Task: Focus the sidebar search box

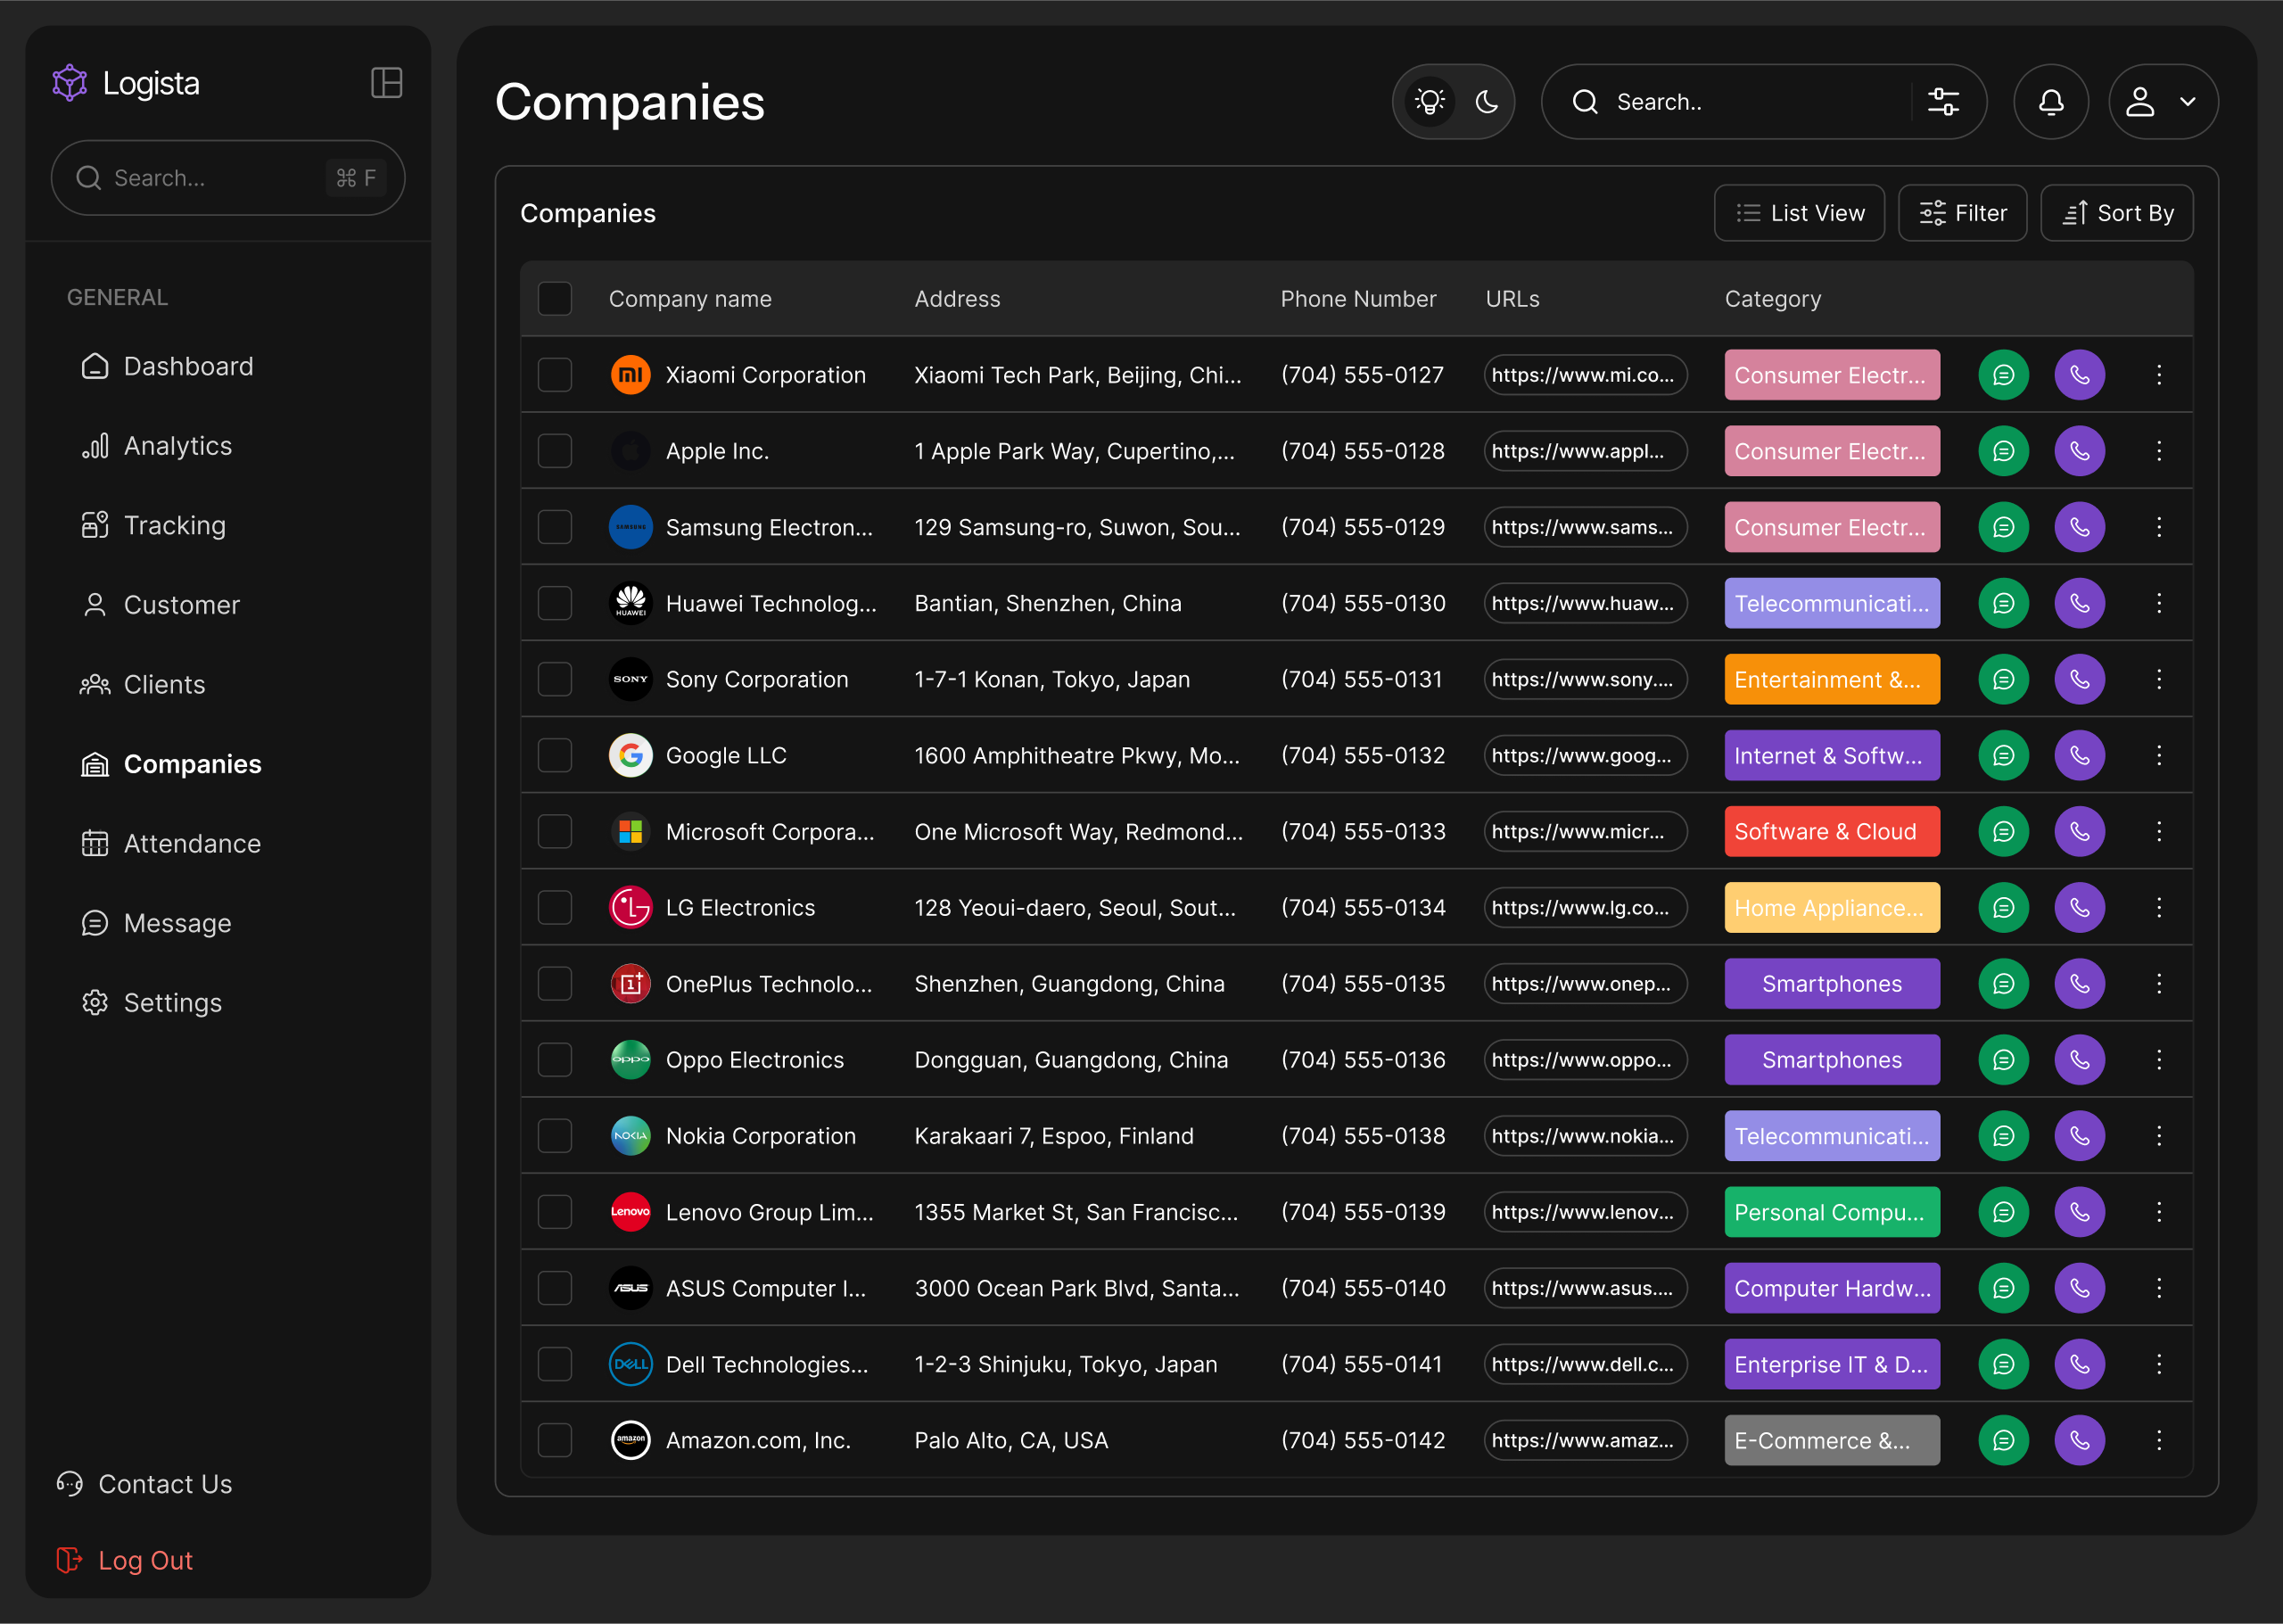Action: tap(228, 178)
